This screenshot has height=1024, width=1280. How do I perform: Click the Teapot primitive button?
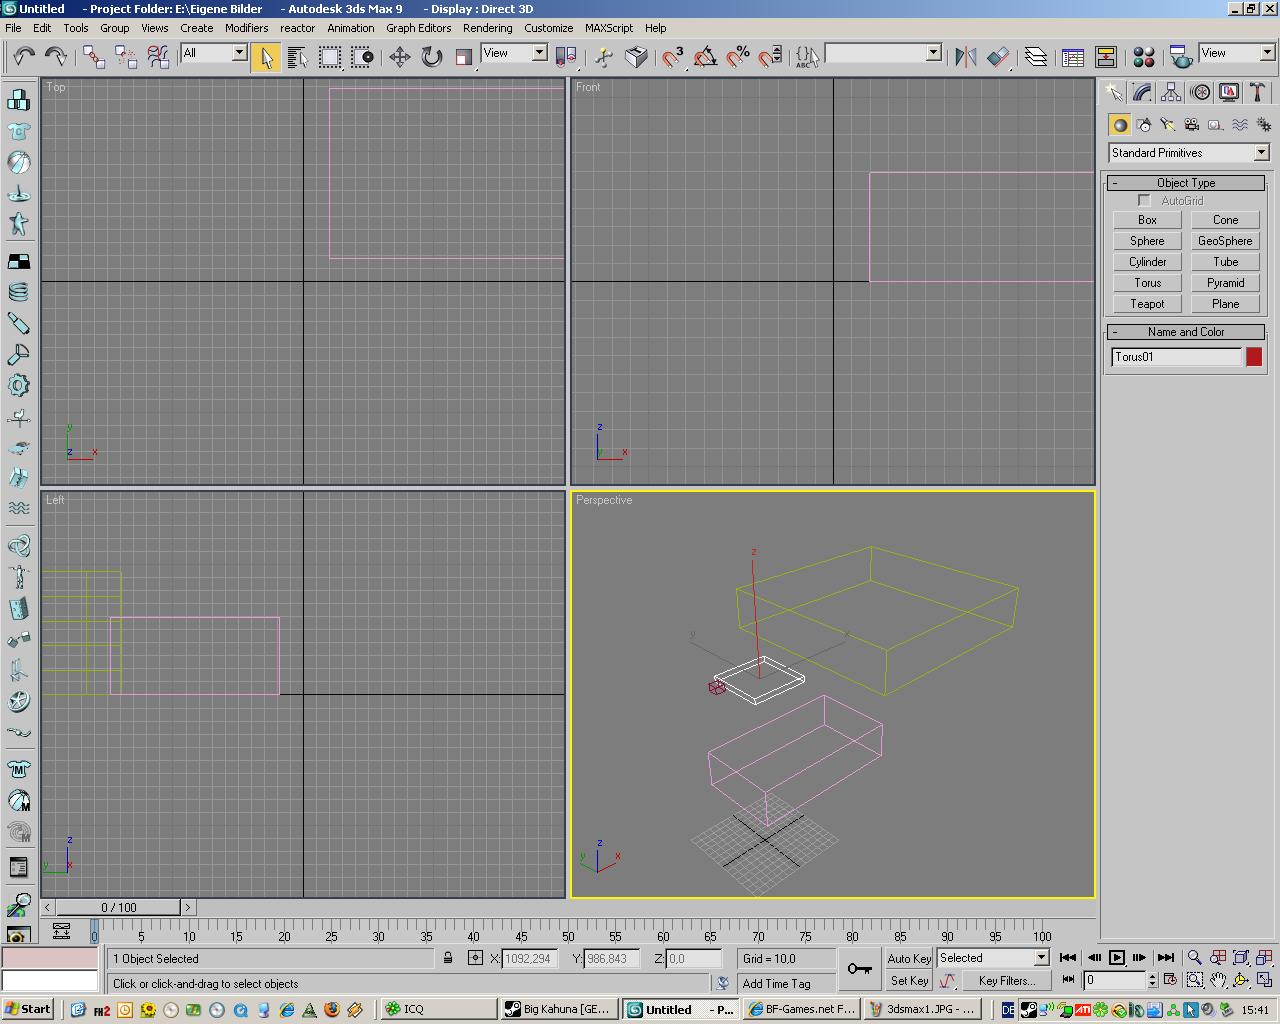click(1147, 304)
